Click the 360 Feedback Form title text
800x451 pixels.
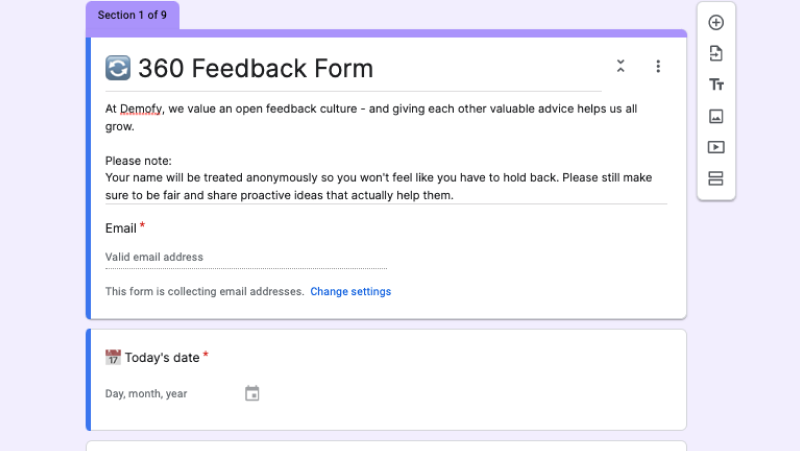255,68
